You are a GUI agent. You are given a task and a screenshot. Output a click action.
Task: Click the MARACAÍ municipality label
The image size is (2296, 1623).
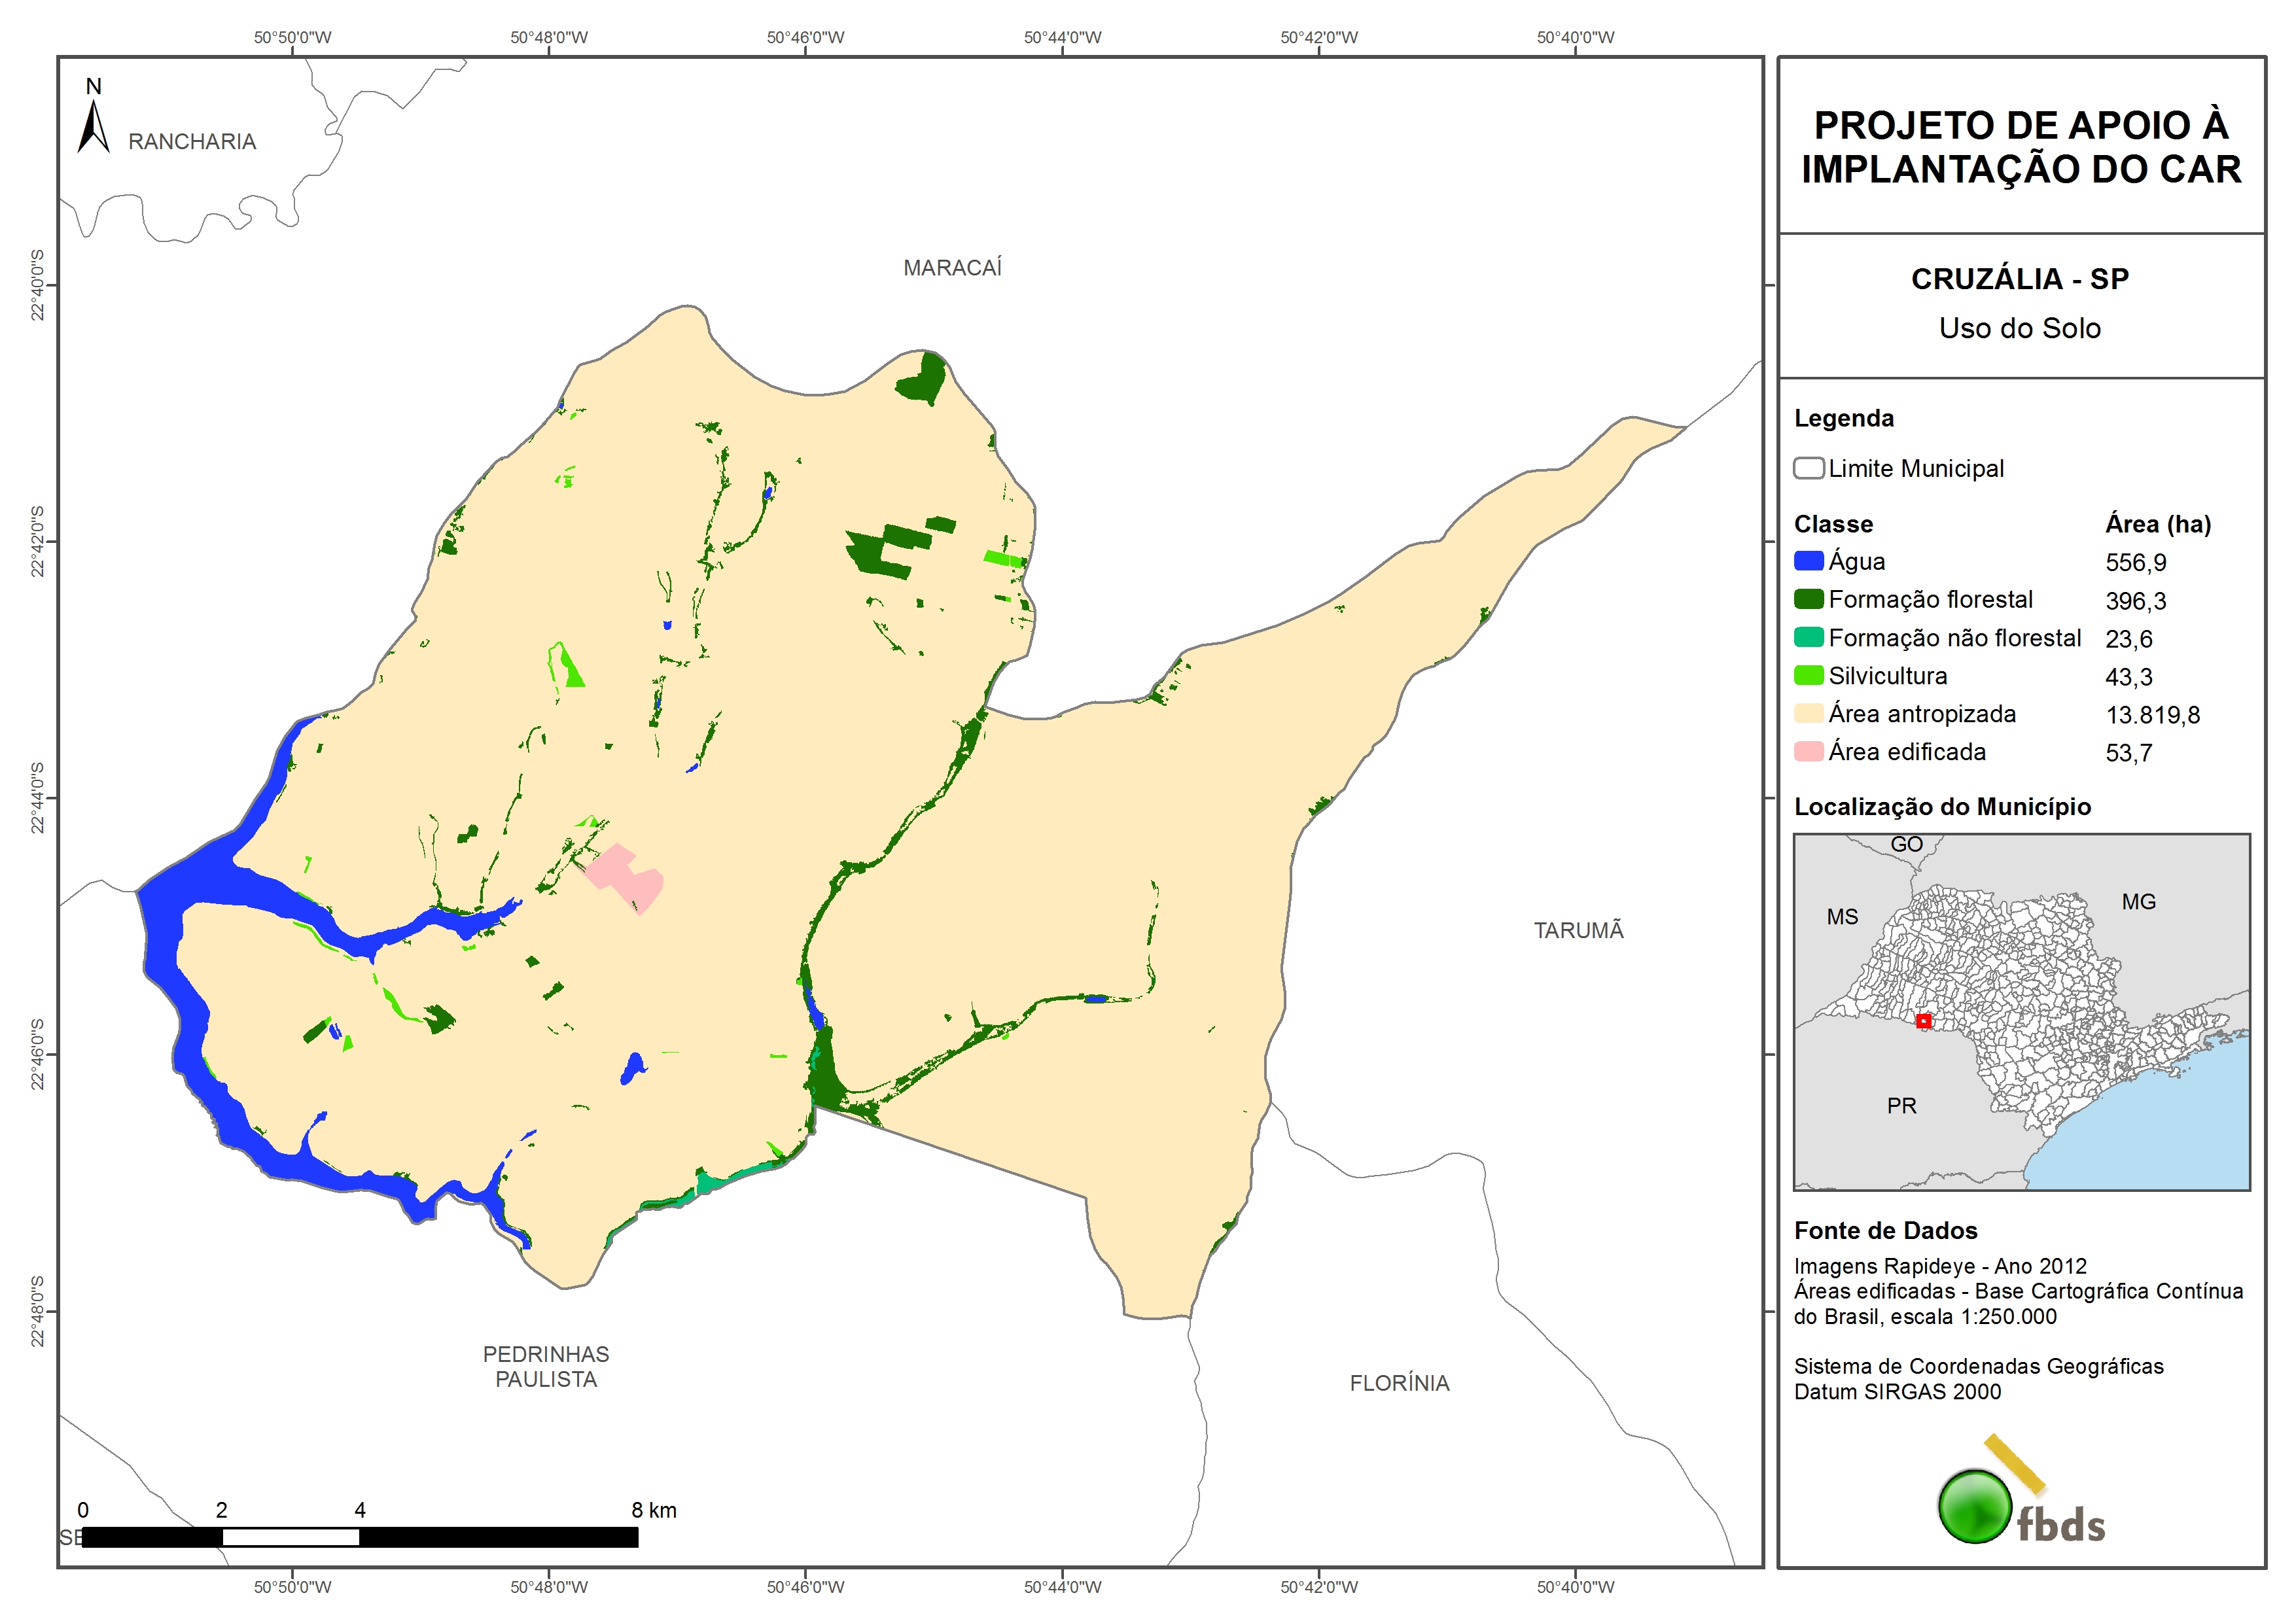(952, 268)
